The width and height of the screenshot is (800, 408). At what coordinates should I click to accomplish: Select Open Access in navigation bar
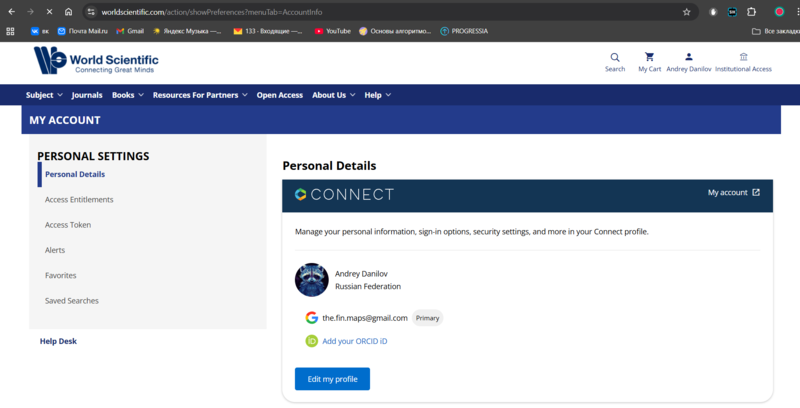[x=279, y=95]
